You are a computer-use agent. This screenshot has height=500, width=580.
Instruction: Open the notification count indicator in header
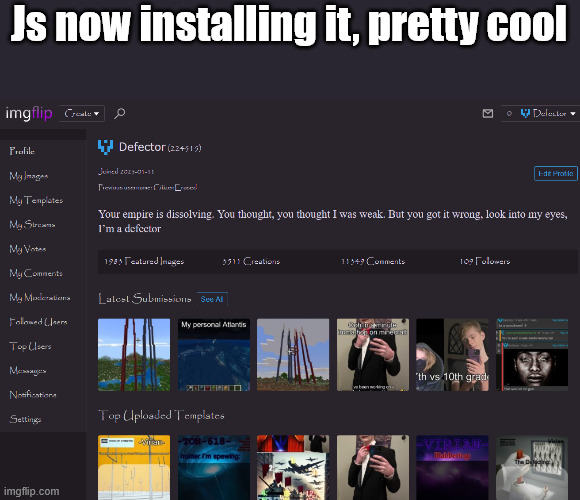tap(509, 114)
